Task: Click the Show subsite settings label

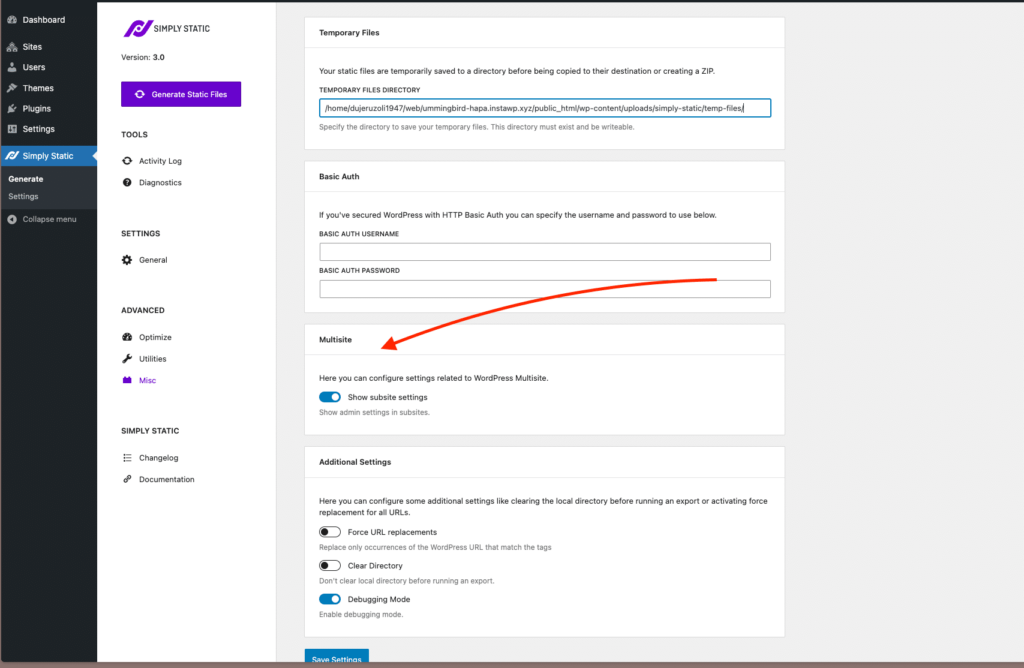Action: point(387,397)
